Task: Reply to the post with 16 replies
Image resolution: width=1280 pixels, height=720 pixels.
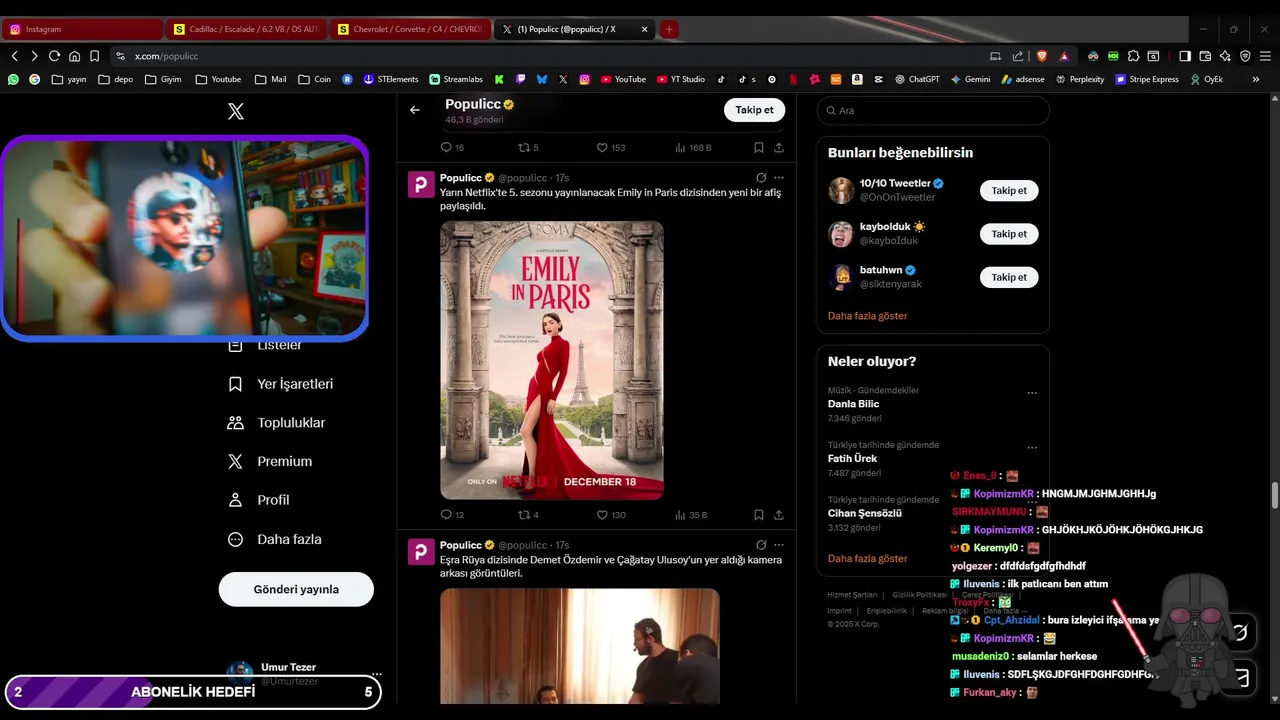Action: pos(446,147)
